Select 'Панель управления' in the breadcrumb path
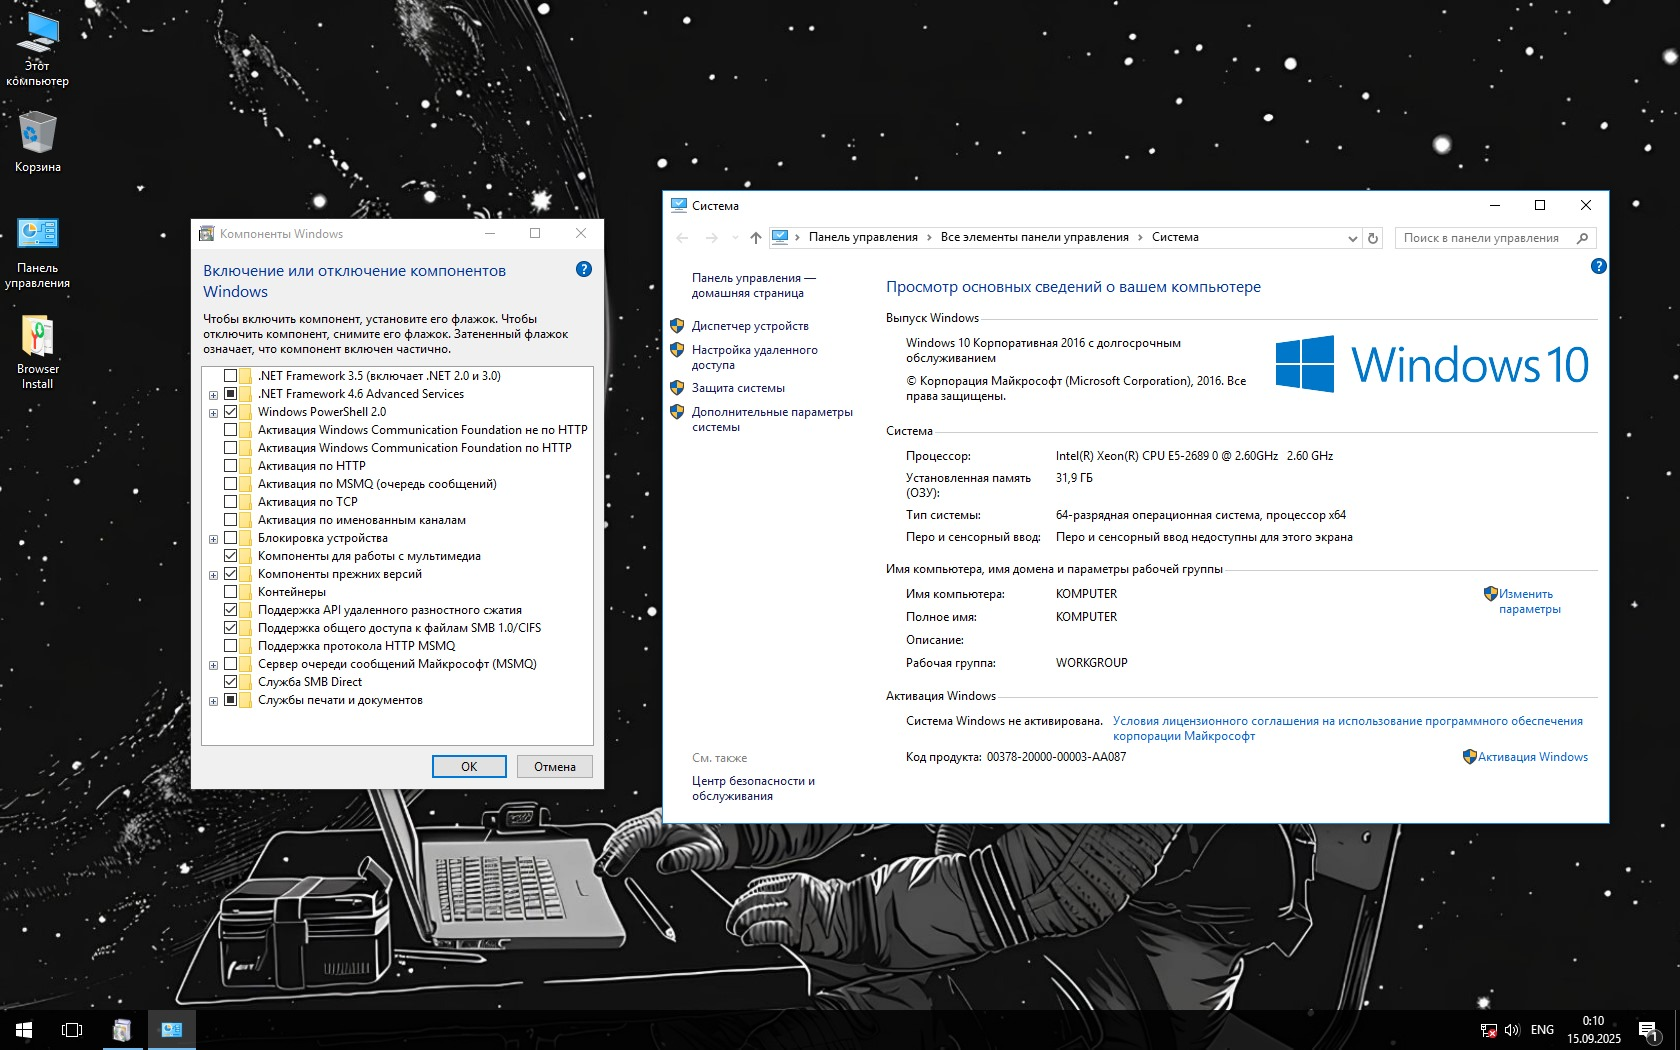The image size is (1680, 1050). (x=863, y=237)
